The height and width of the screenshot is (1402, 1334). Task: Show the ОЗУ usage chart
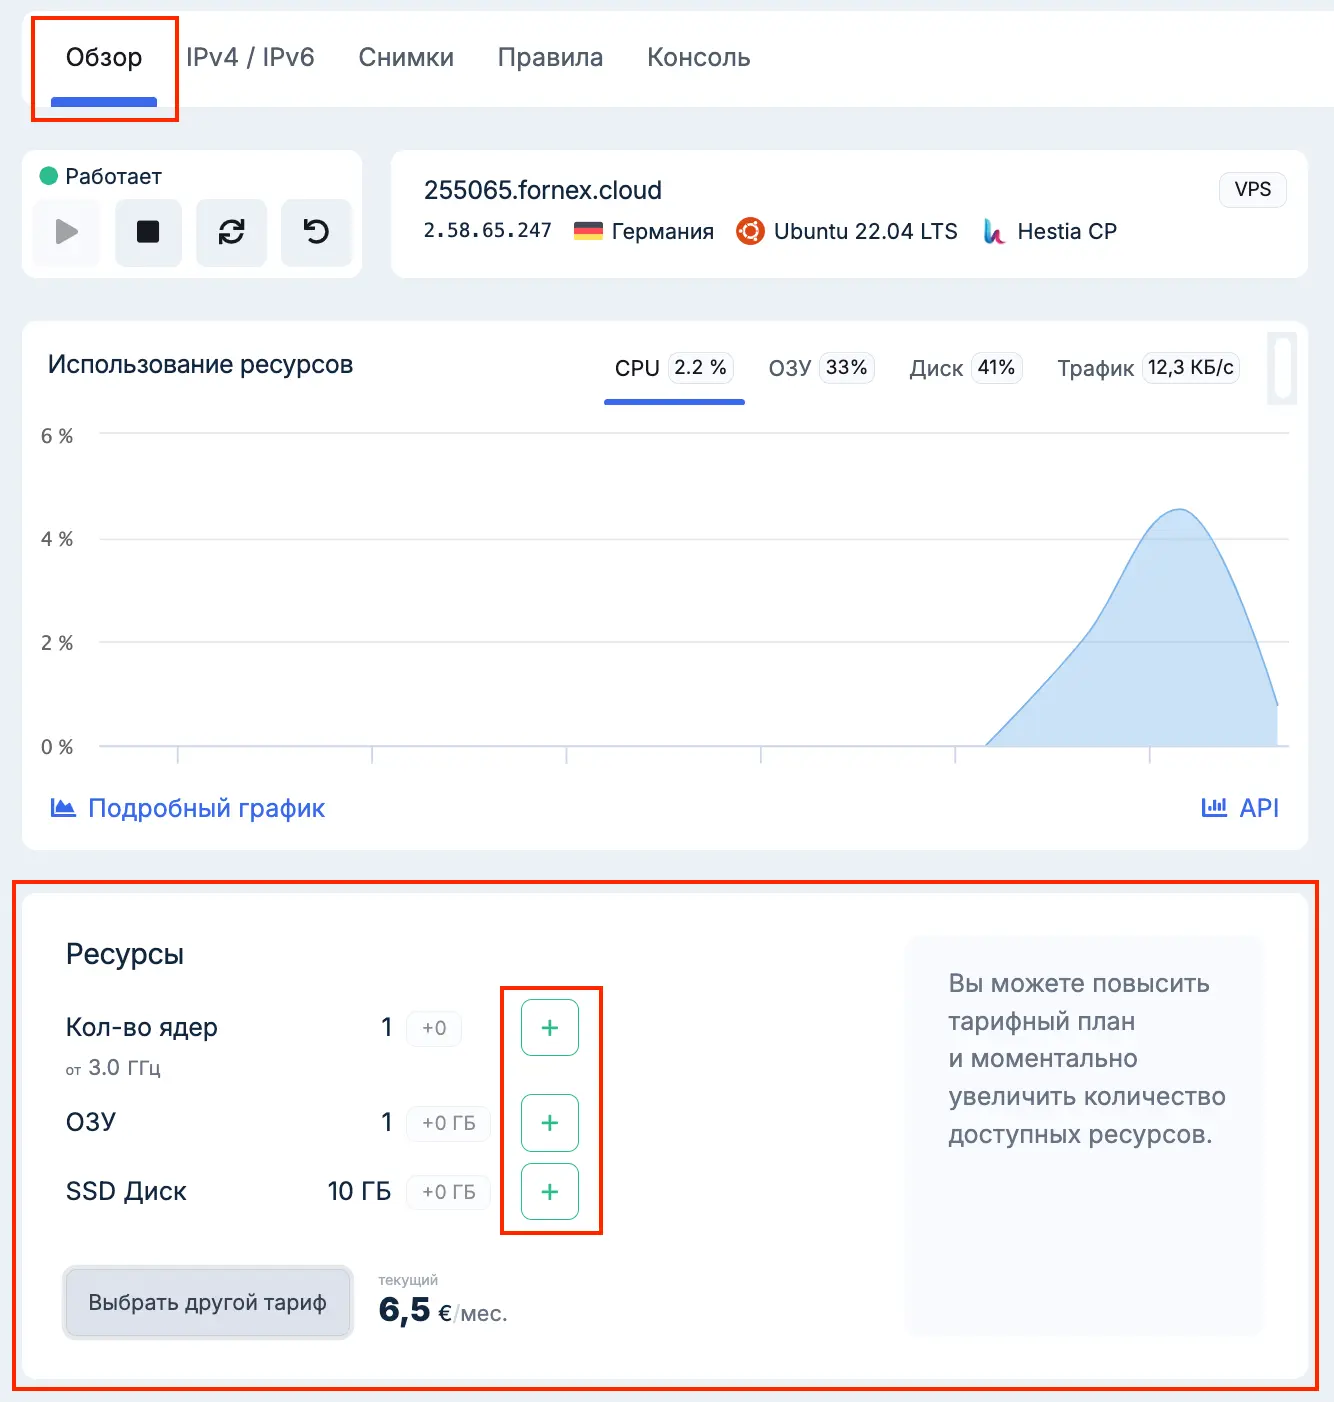point(821,368)
